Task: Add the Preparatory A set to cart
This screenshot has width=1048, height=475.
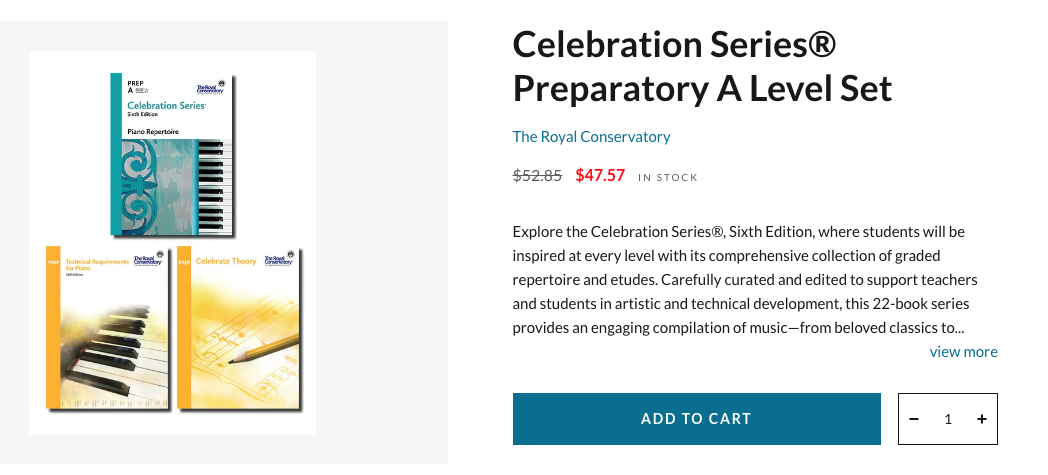Action: (696, 419)
